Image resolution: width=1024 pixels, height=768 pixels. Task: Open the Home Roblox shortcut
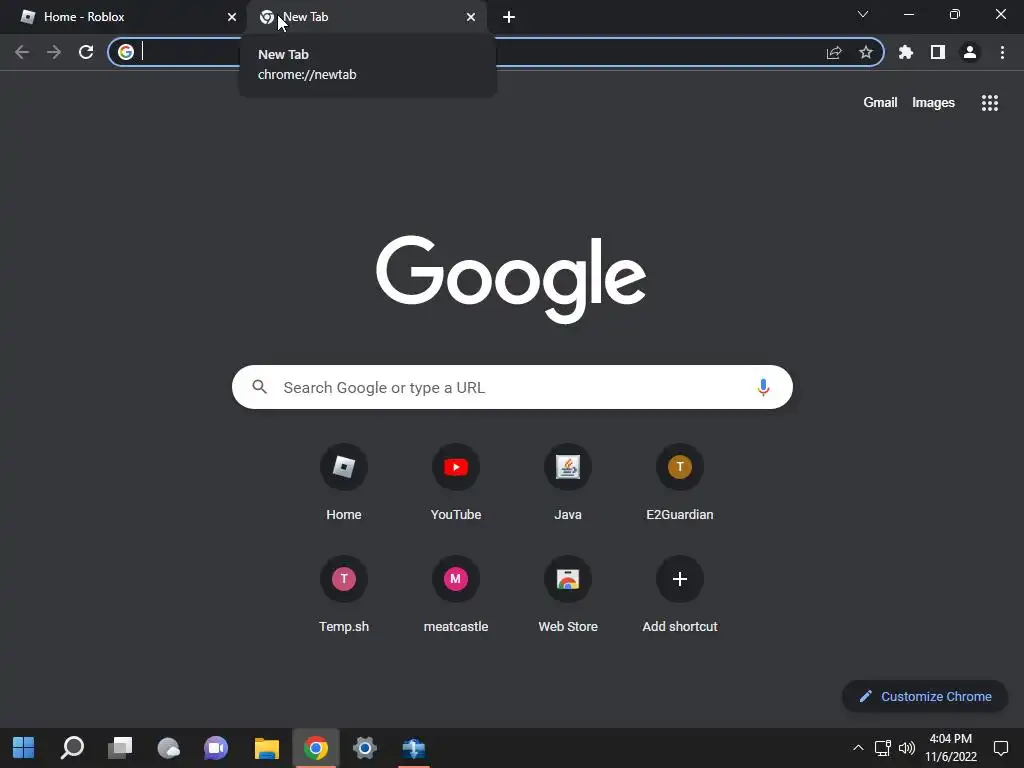(x=344, y=483)
